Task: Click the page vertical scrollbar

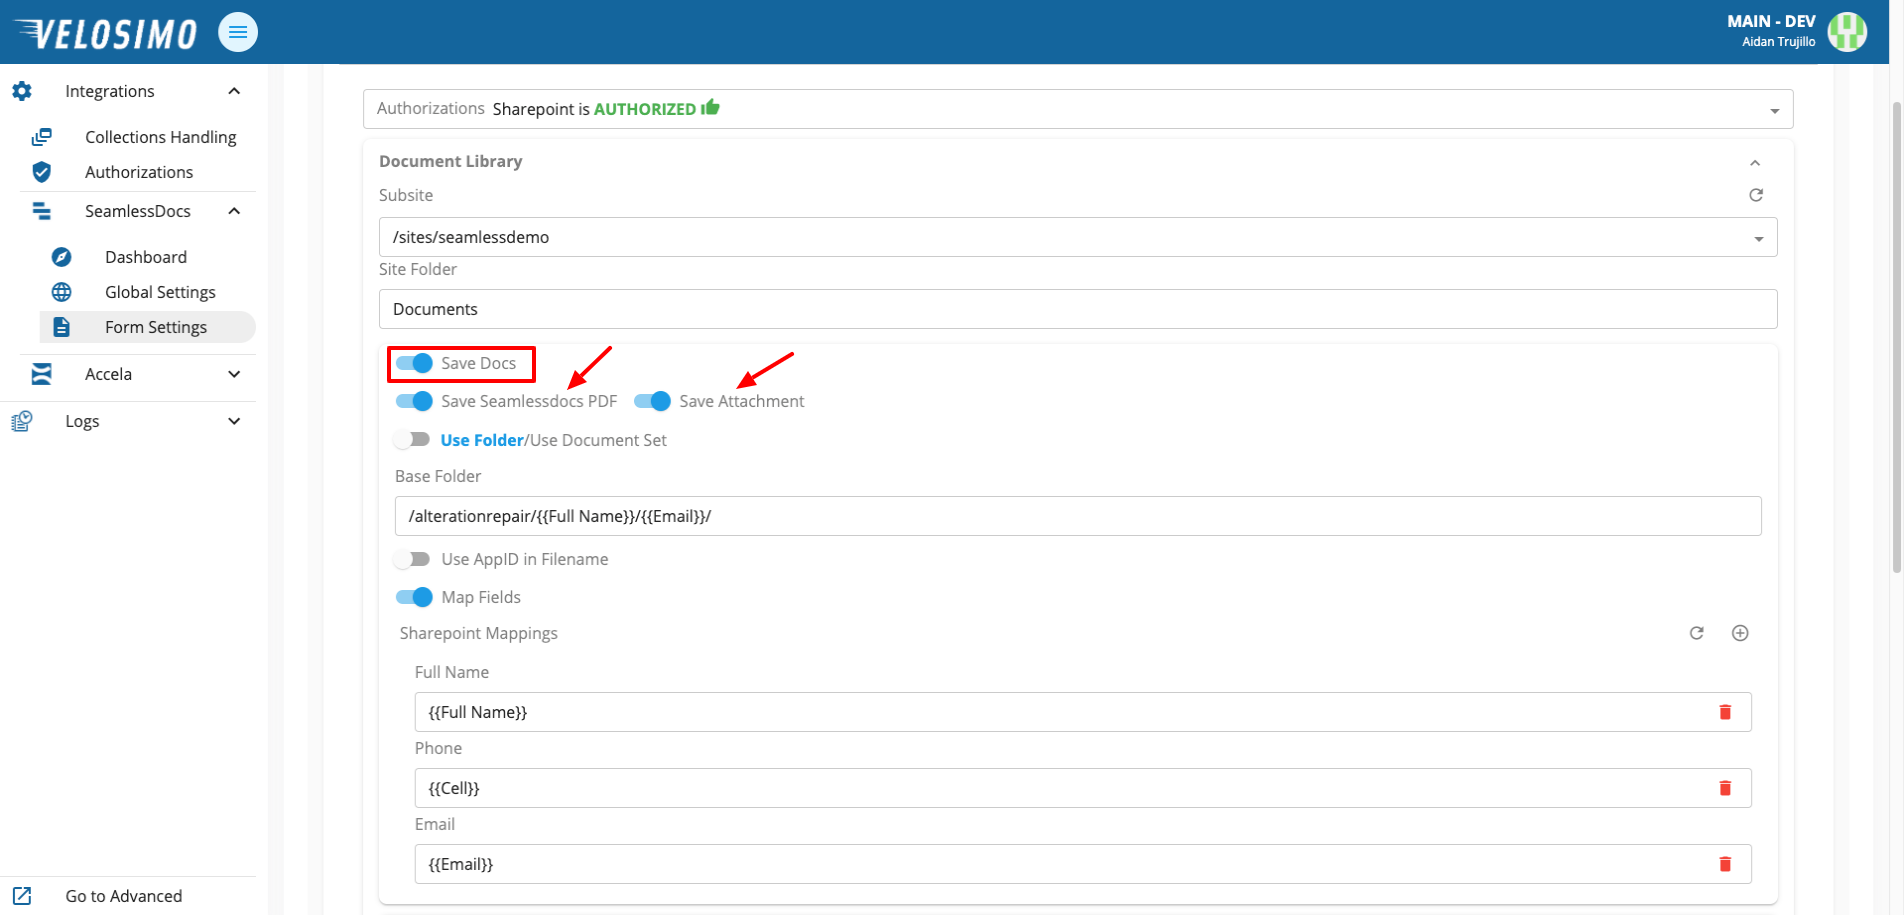Action: [x=1897, y=337]
